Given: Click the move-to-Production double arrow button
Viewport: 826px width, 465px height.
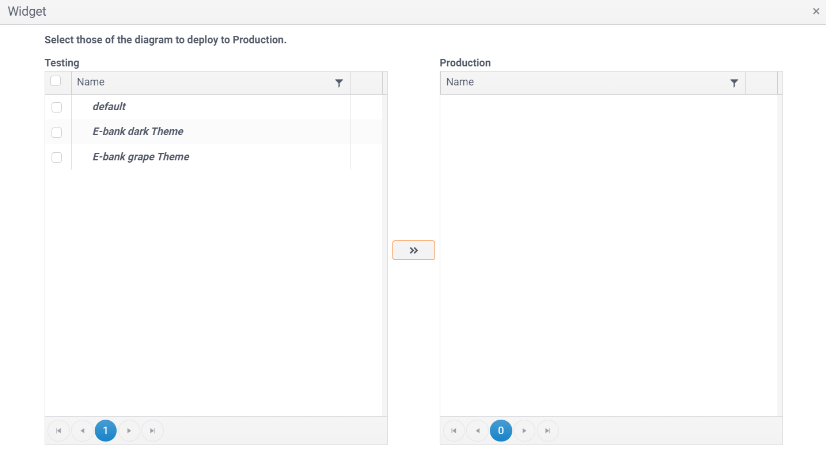Looking at the screenshot, I should coord(413,250).
